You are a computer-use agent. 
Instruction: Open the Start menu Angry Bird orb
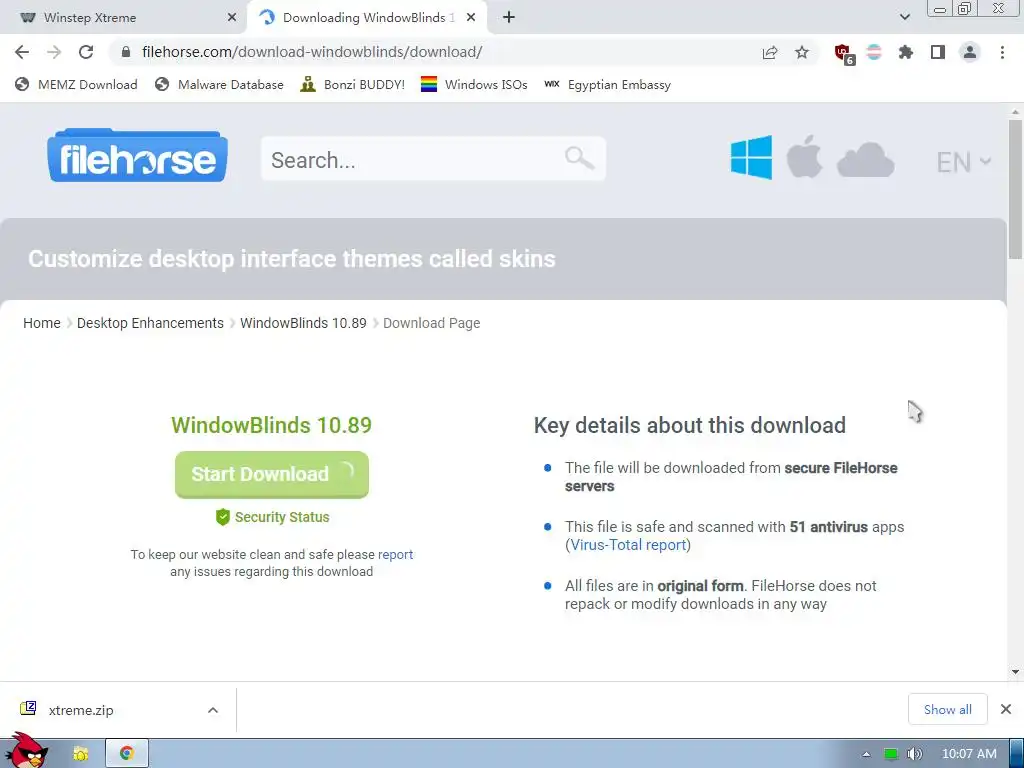coord(25,751)
